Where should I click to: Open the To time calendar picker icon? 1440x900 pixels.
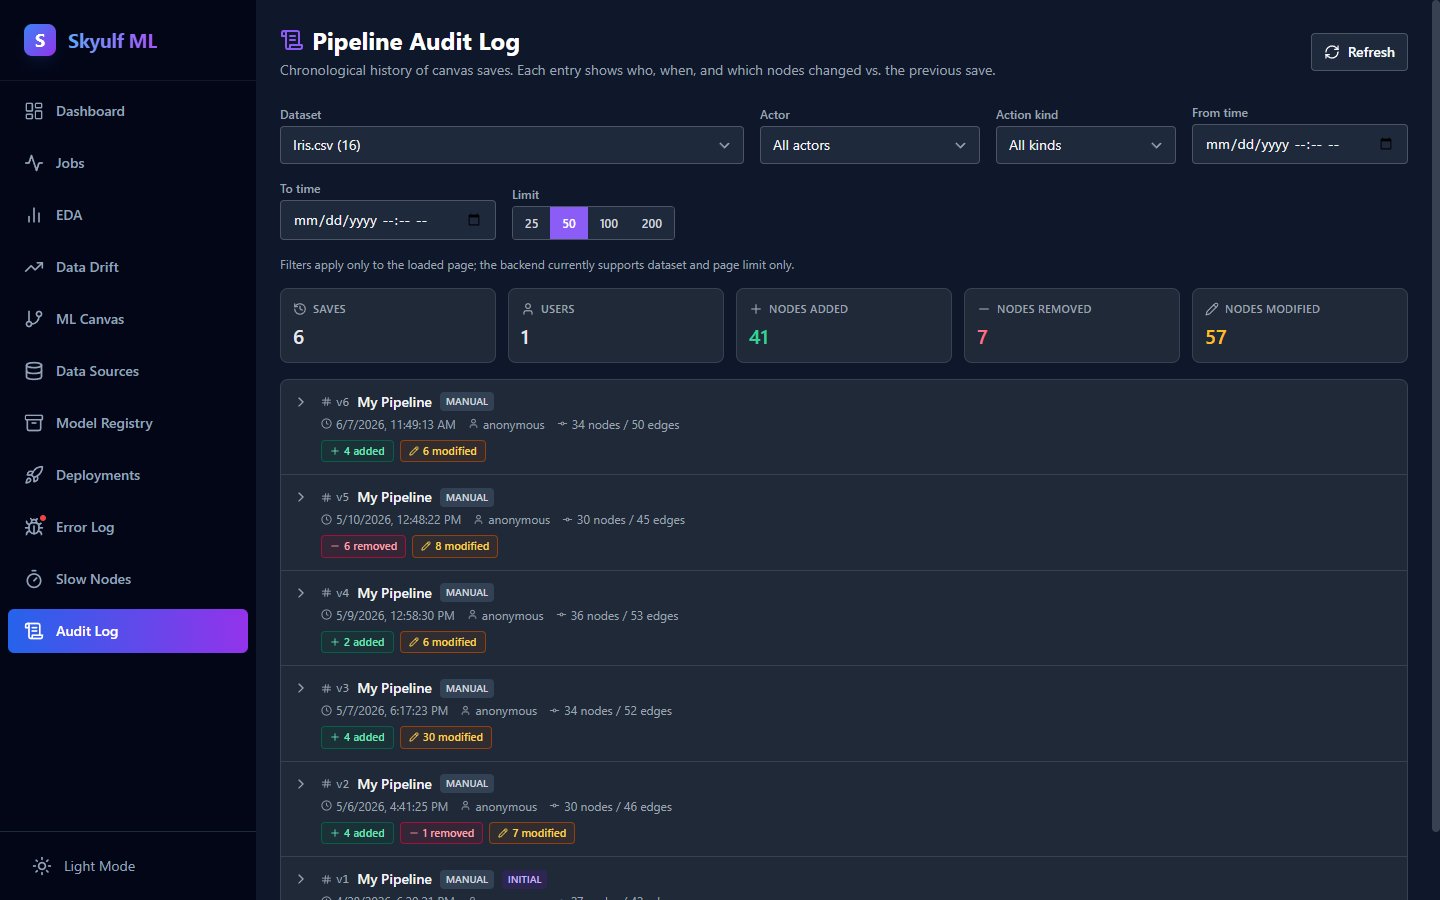pyautogui.click(x=474, y=220)
